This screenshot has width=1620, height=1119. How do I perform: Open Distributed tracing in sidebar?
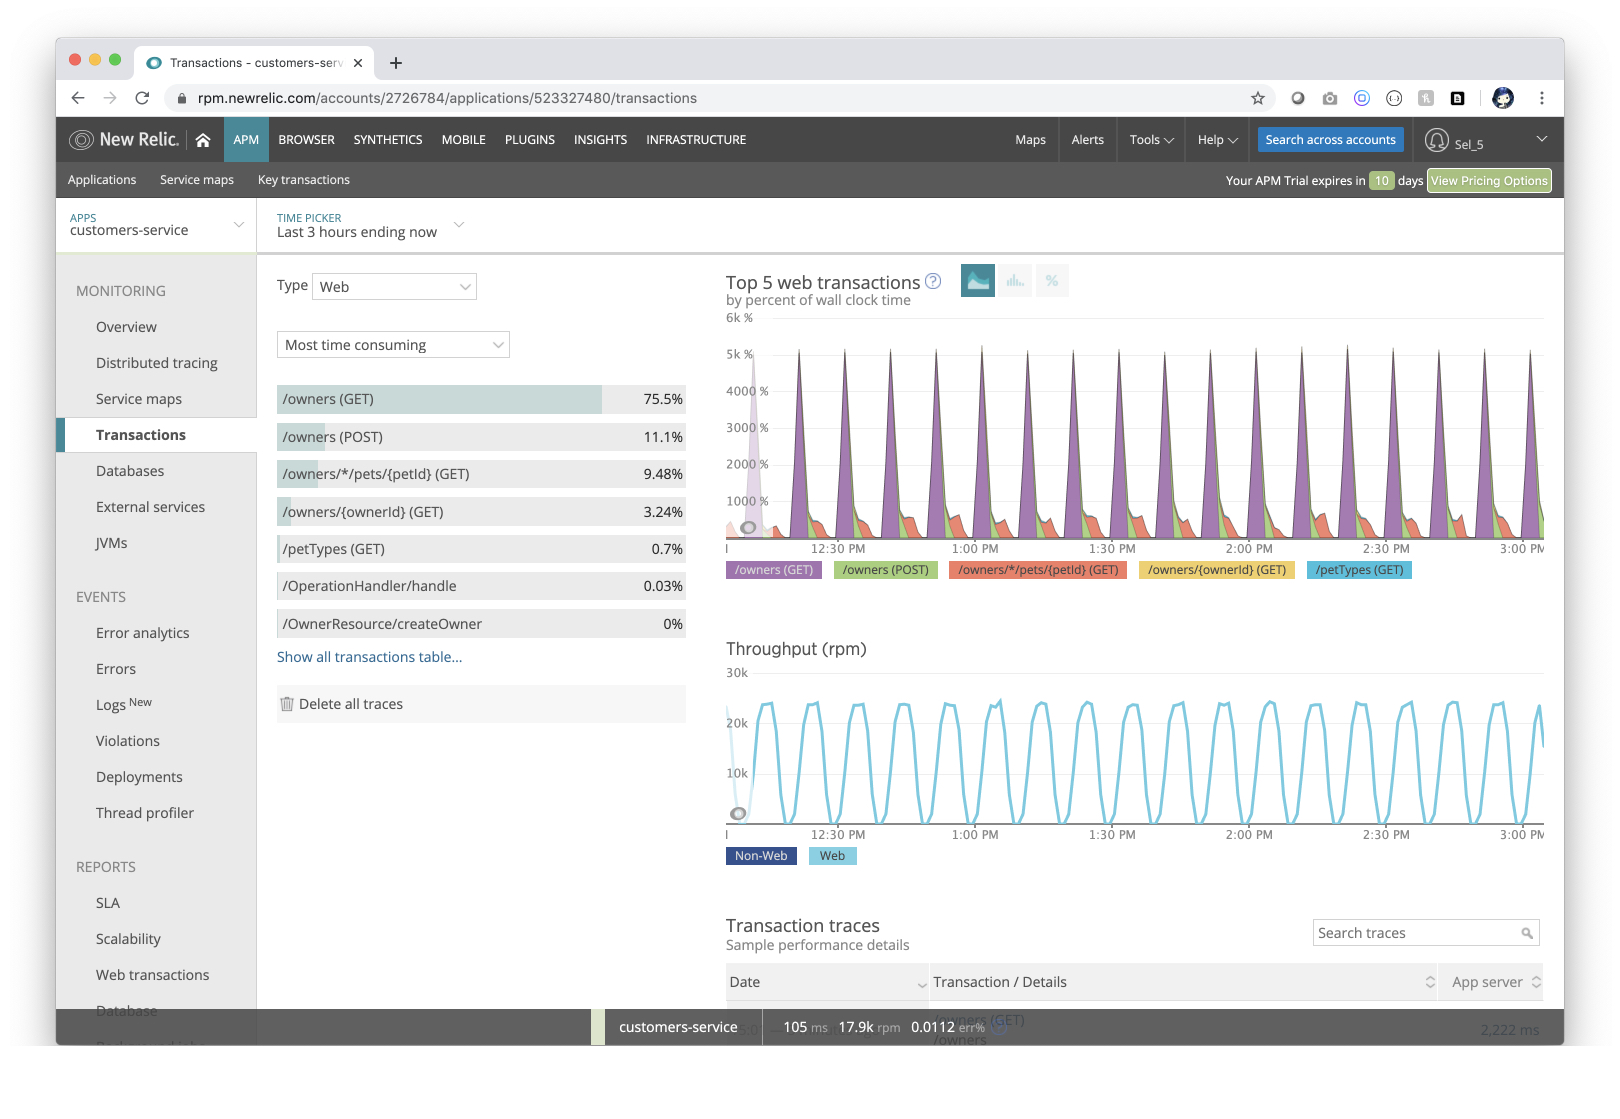point(157,363)
